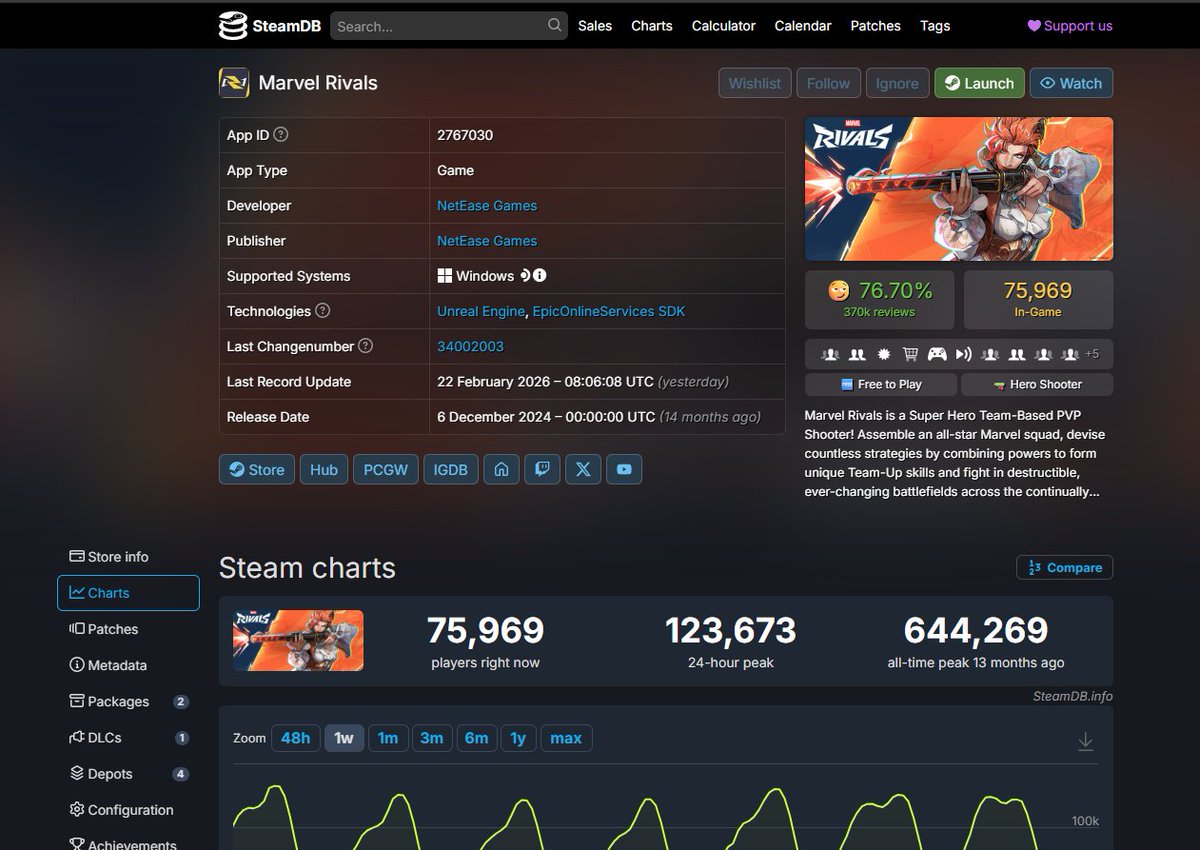The height and width of the screenshot is (850, 1200).
Task: Download chart data via the download icon
Action: tap(1085, 742)
